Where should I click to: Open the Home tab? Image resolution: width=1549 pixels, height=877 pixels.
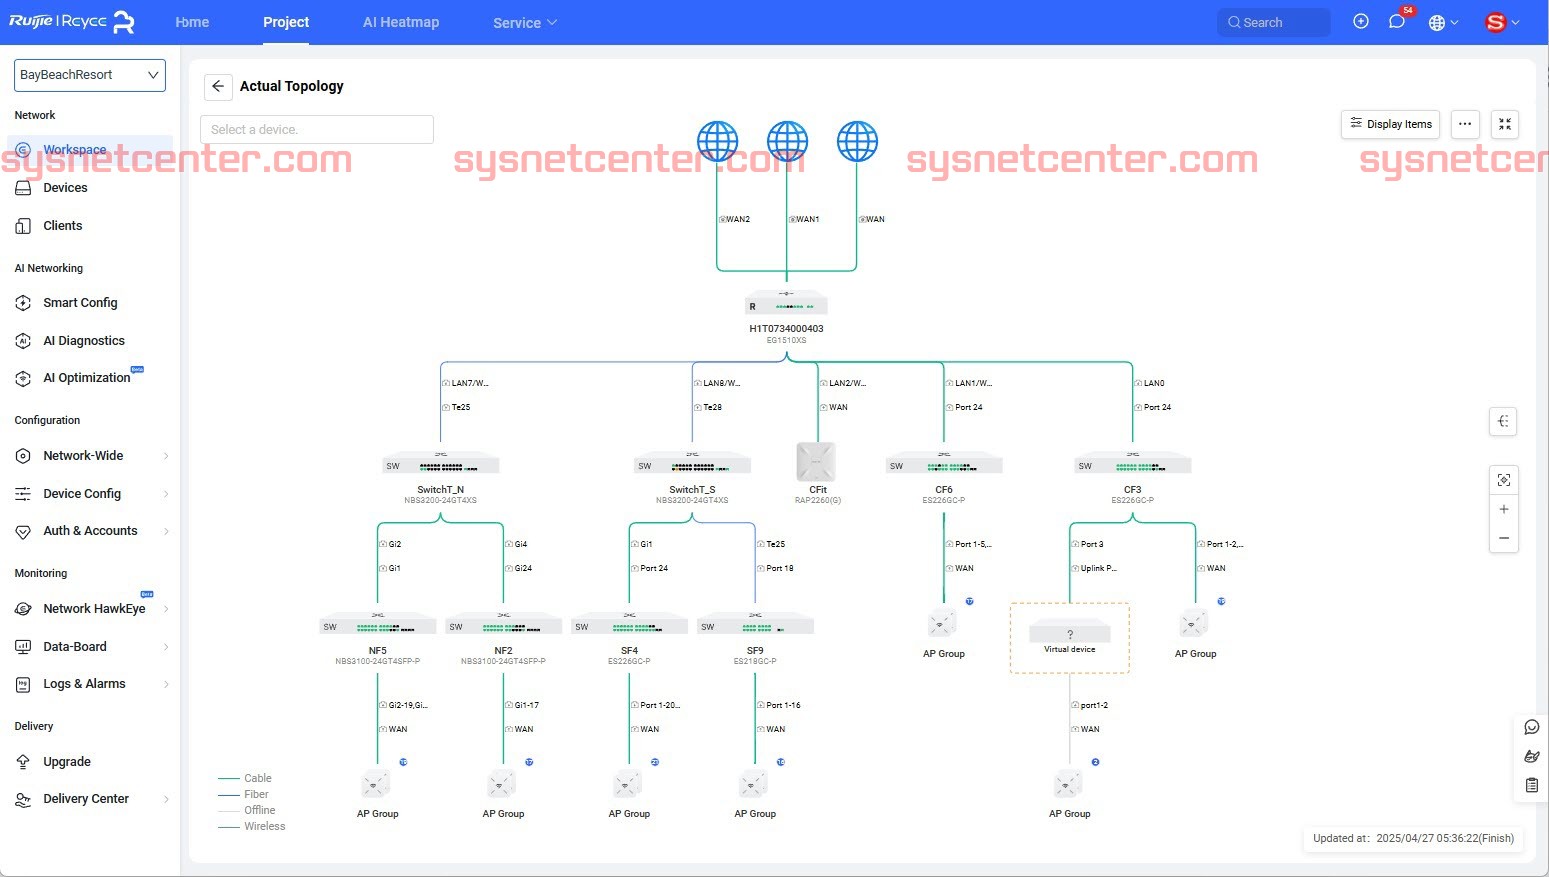click(192, 22)
